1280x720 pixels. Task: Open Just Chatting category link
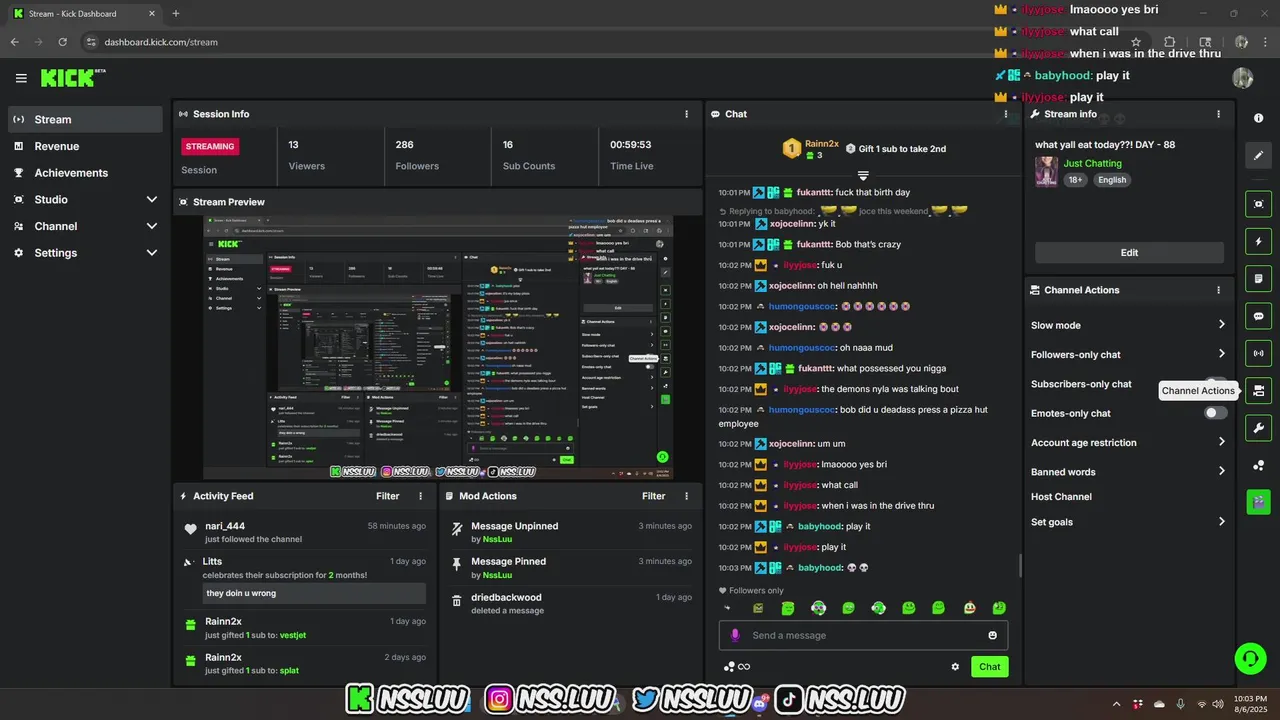[1092, 163]
